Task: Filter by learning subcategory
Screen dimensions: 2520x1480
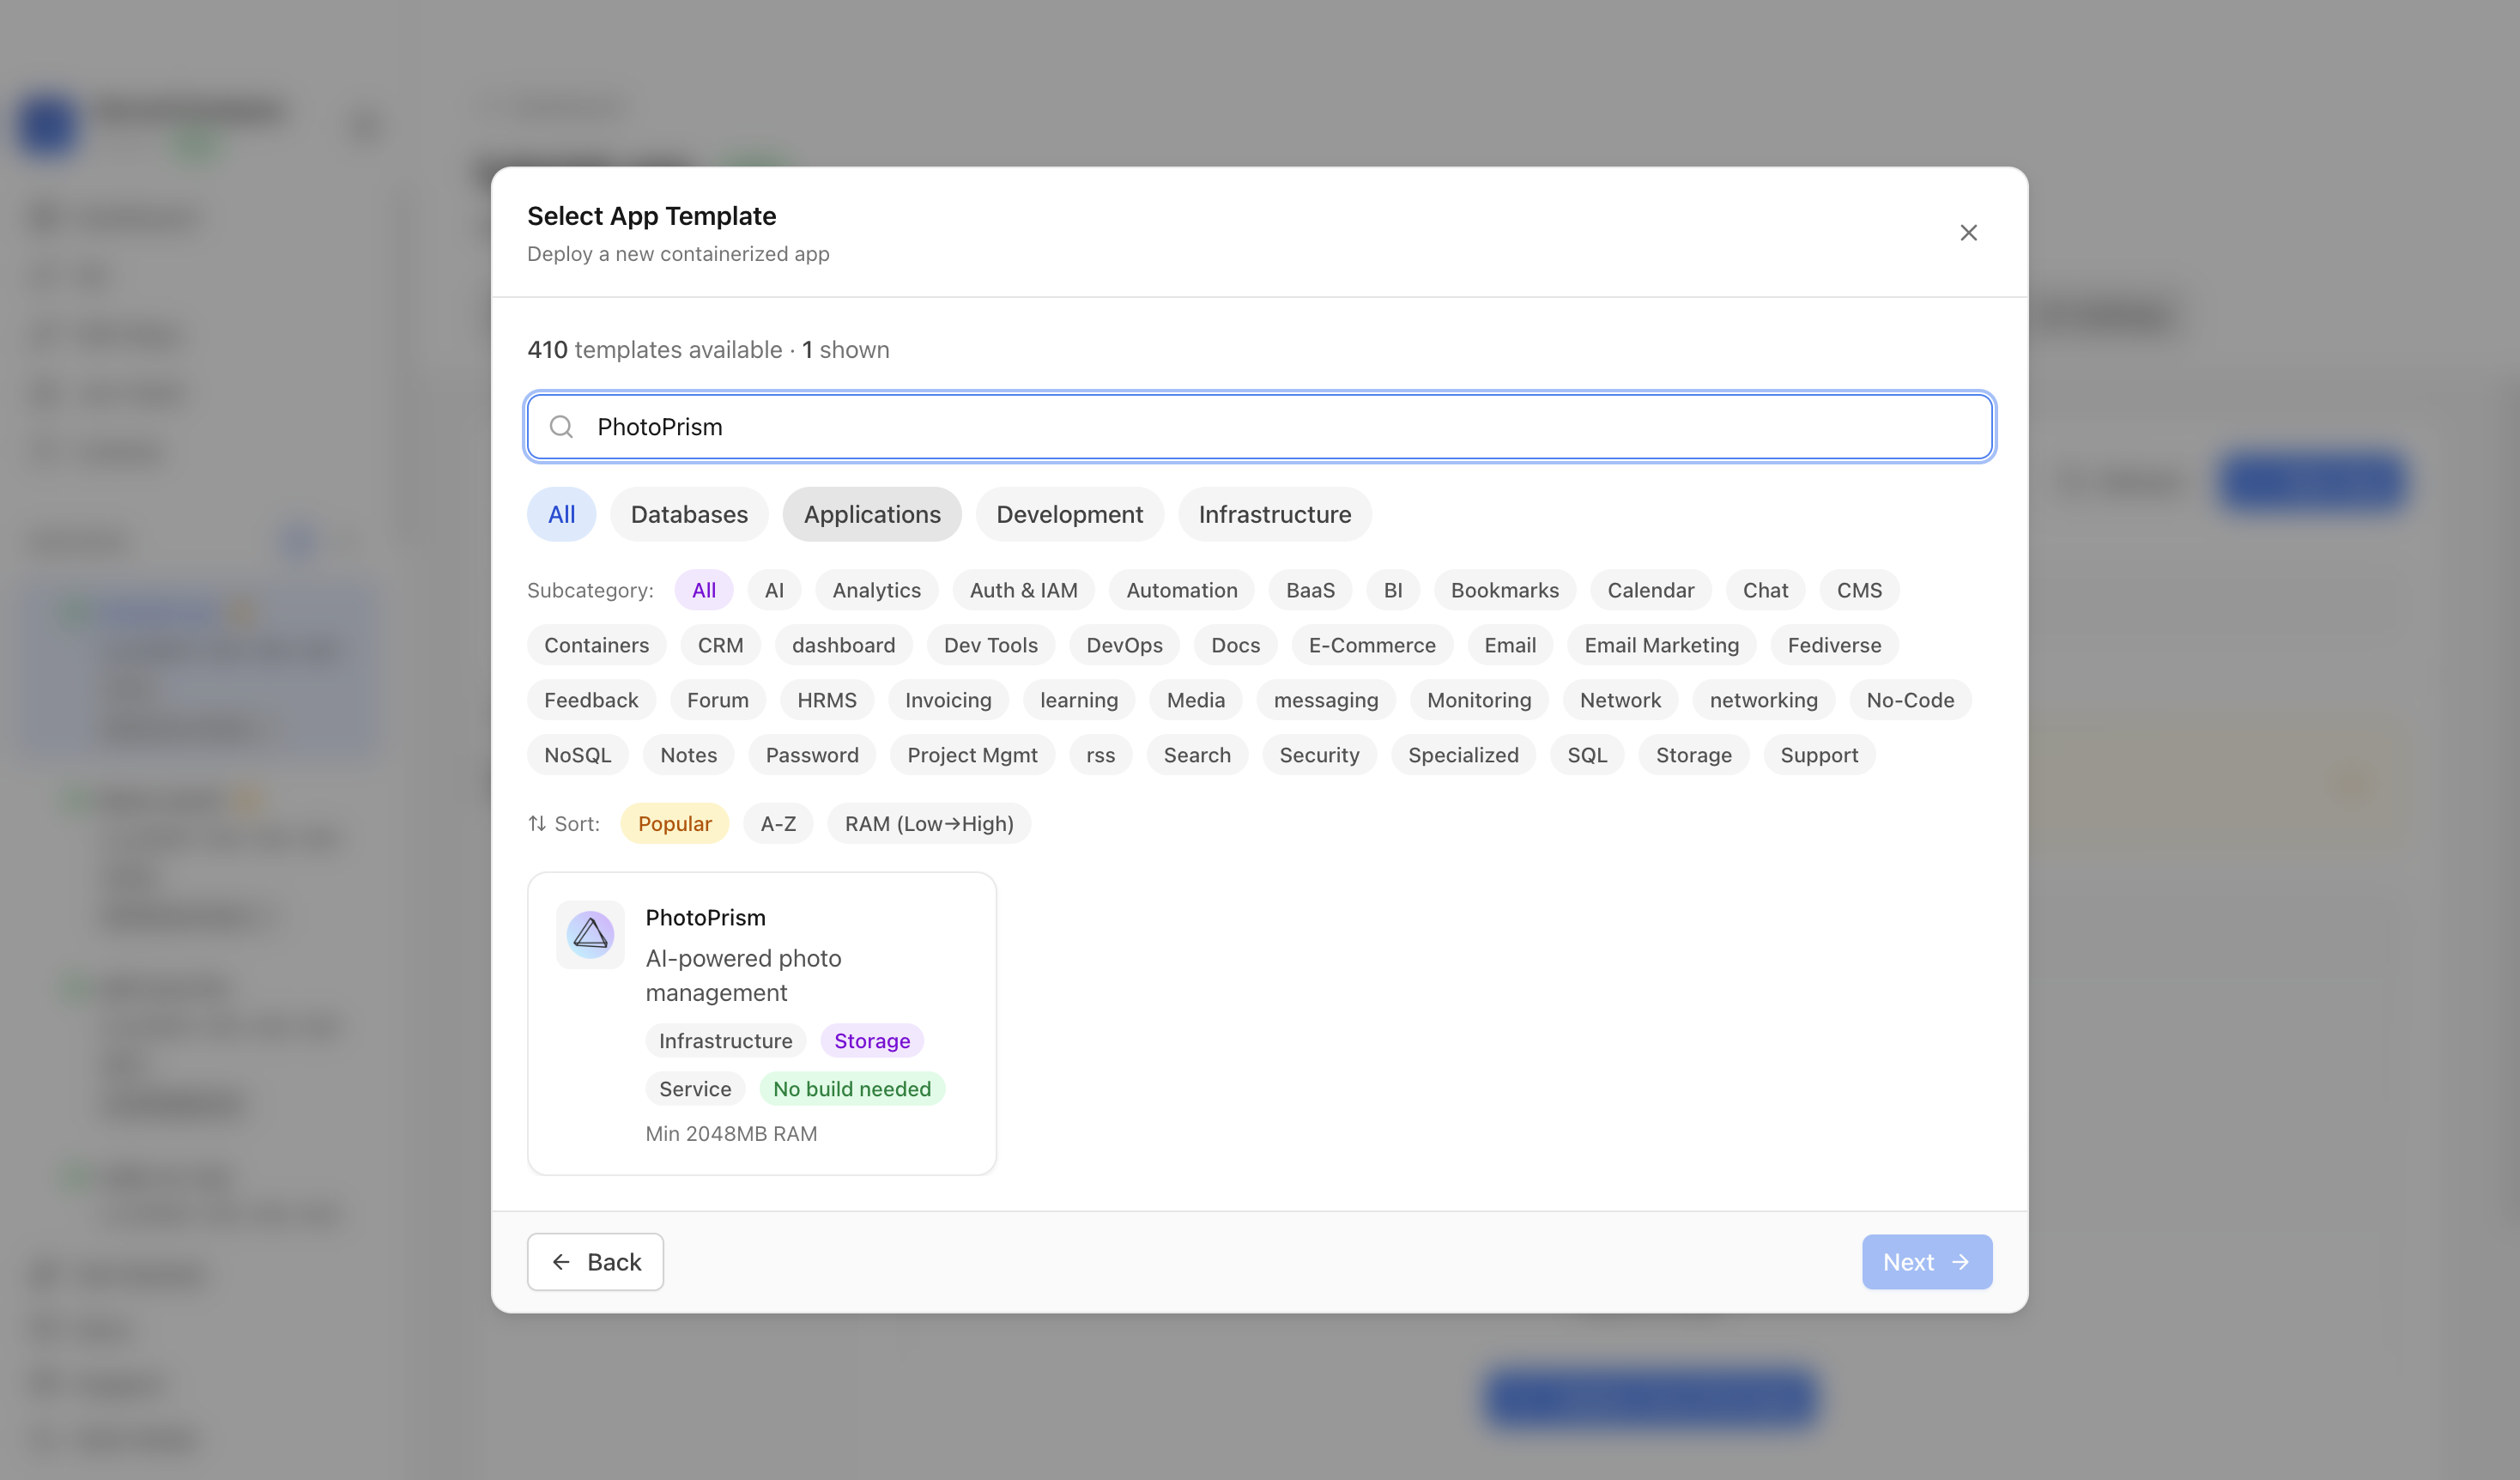Action: (1079, 700)
